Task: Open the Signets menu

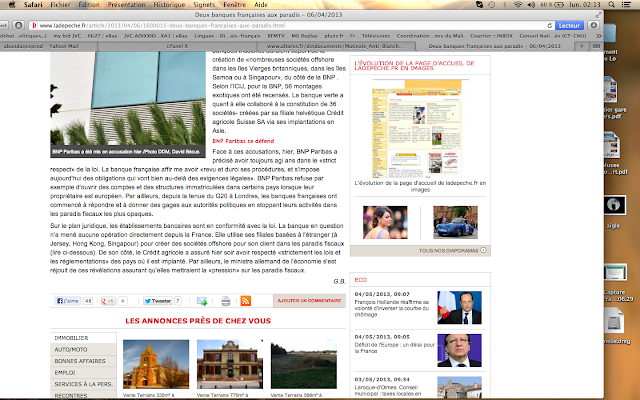Action: point(204,4)
